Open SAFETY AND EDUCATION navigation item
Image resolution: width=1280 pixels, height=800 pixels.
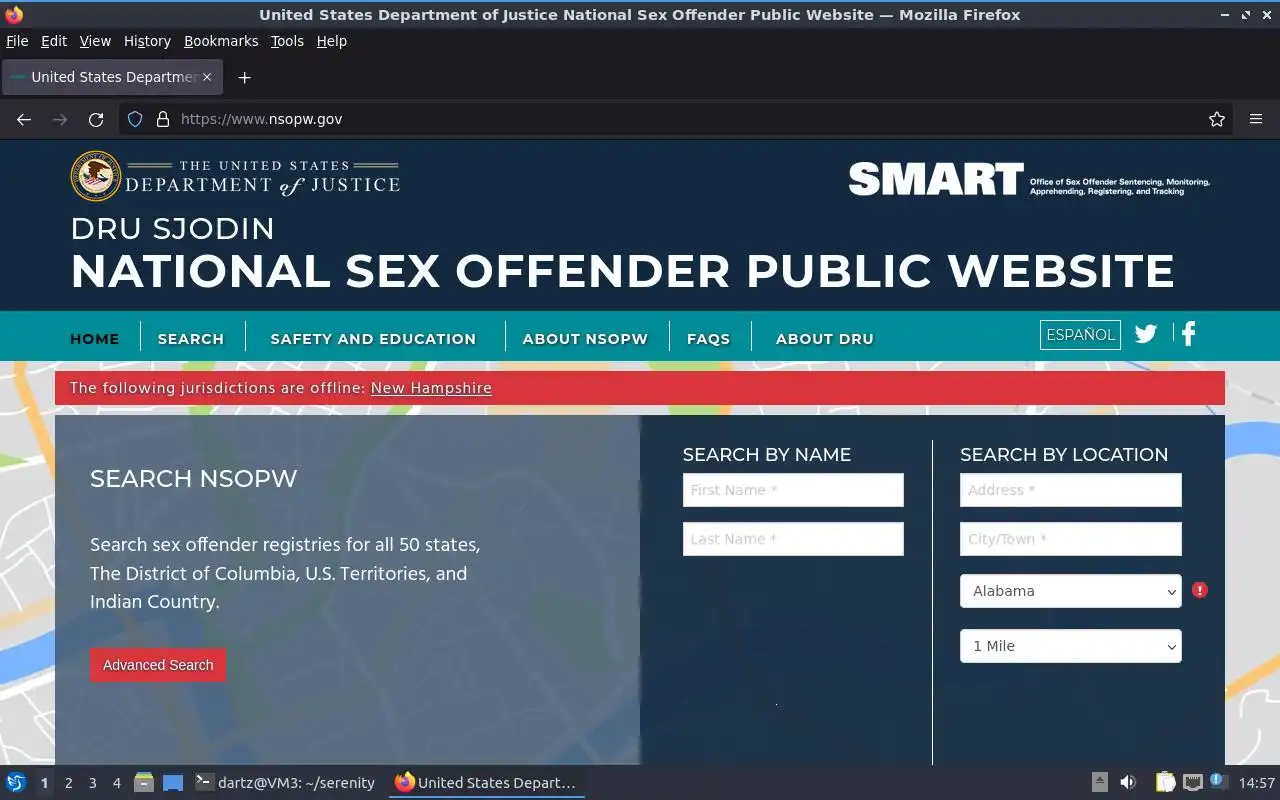(x=373, y=339)
